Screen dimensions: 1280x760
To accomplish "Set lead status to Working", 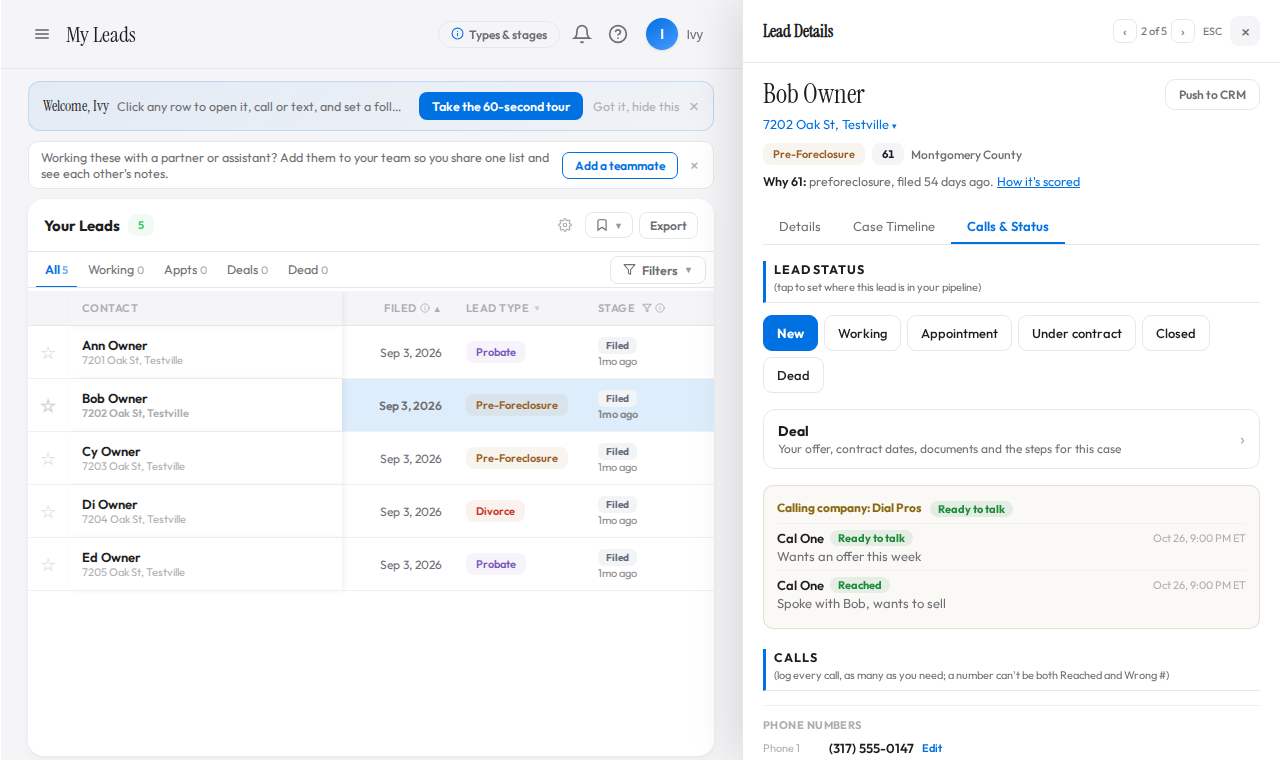I will 862,333.
